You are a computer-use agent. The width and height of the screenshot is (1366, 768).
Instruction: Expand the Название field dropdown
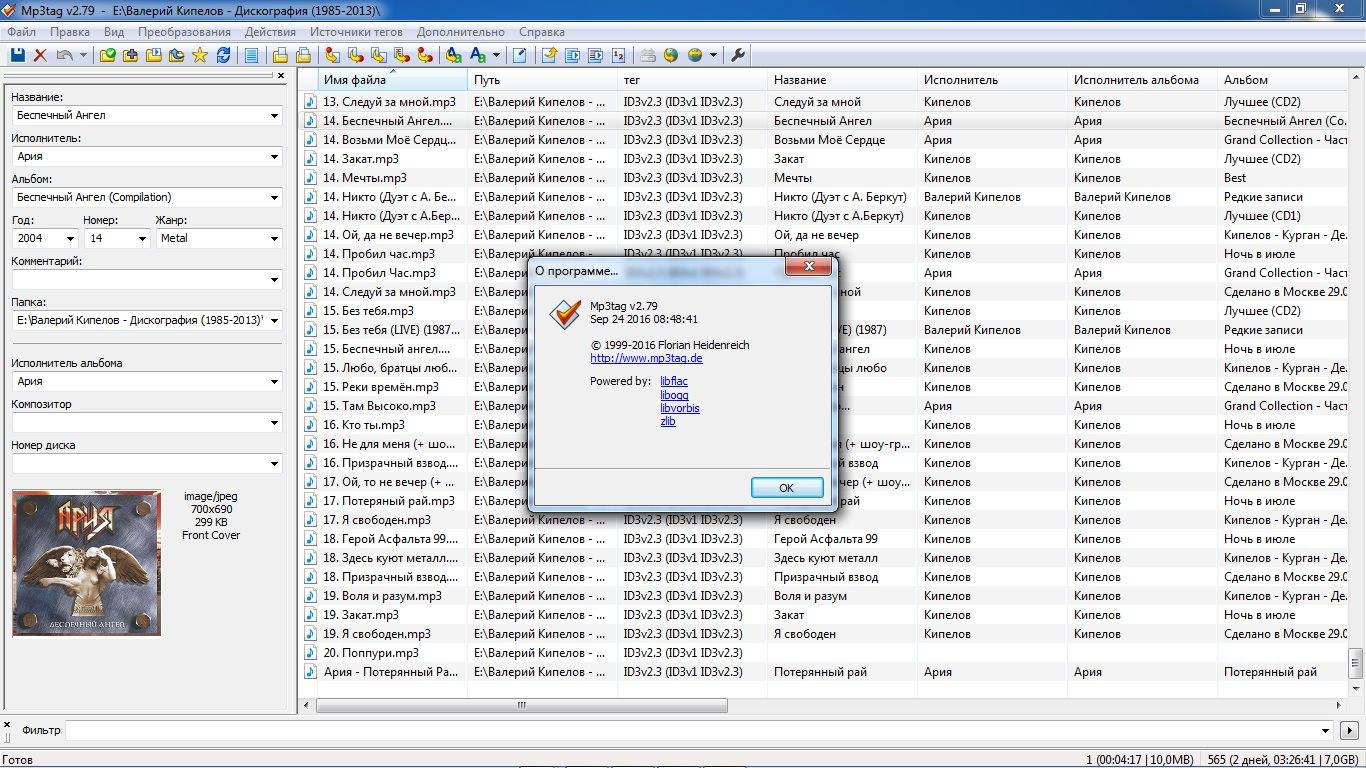click(x=274, y=115)
